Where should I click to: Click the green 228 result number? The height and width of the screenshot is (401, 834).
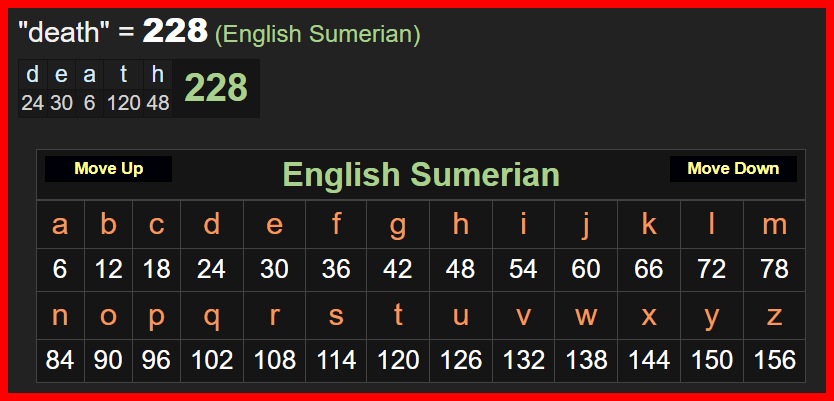click(216, 89)
